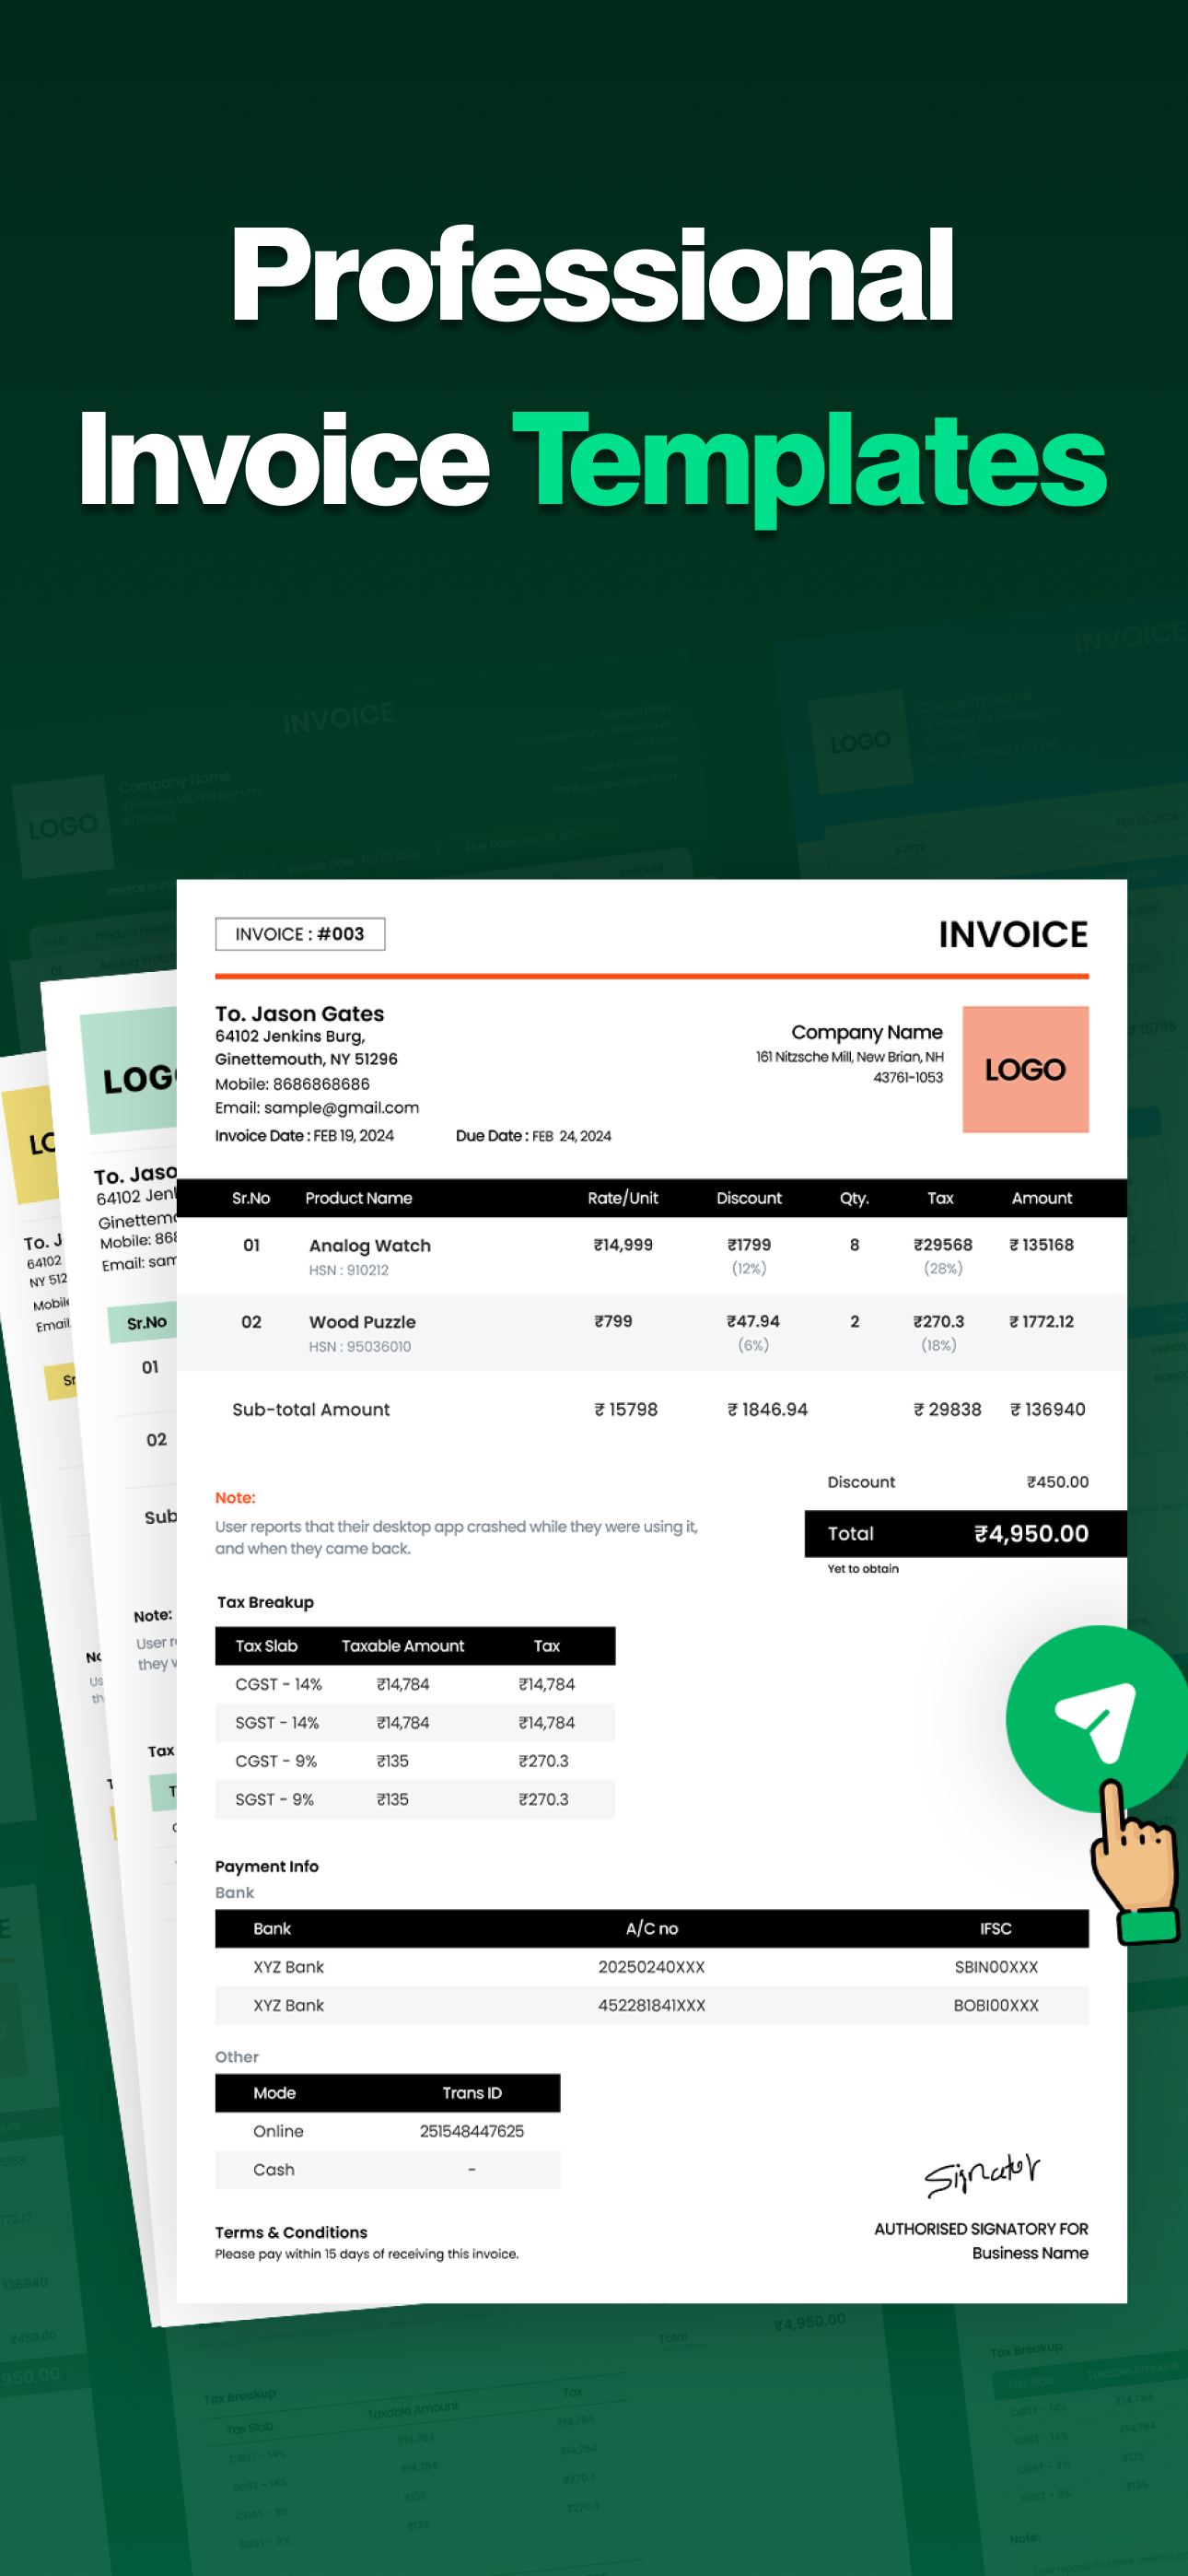Click the 'Note:' label in orange
The height and width of the screenshot is (2576, 1188).
235,1497
